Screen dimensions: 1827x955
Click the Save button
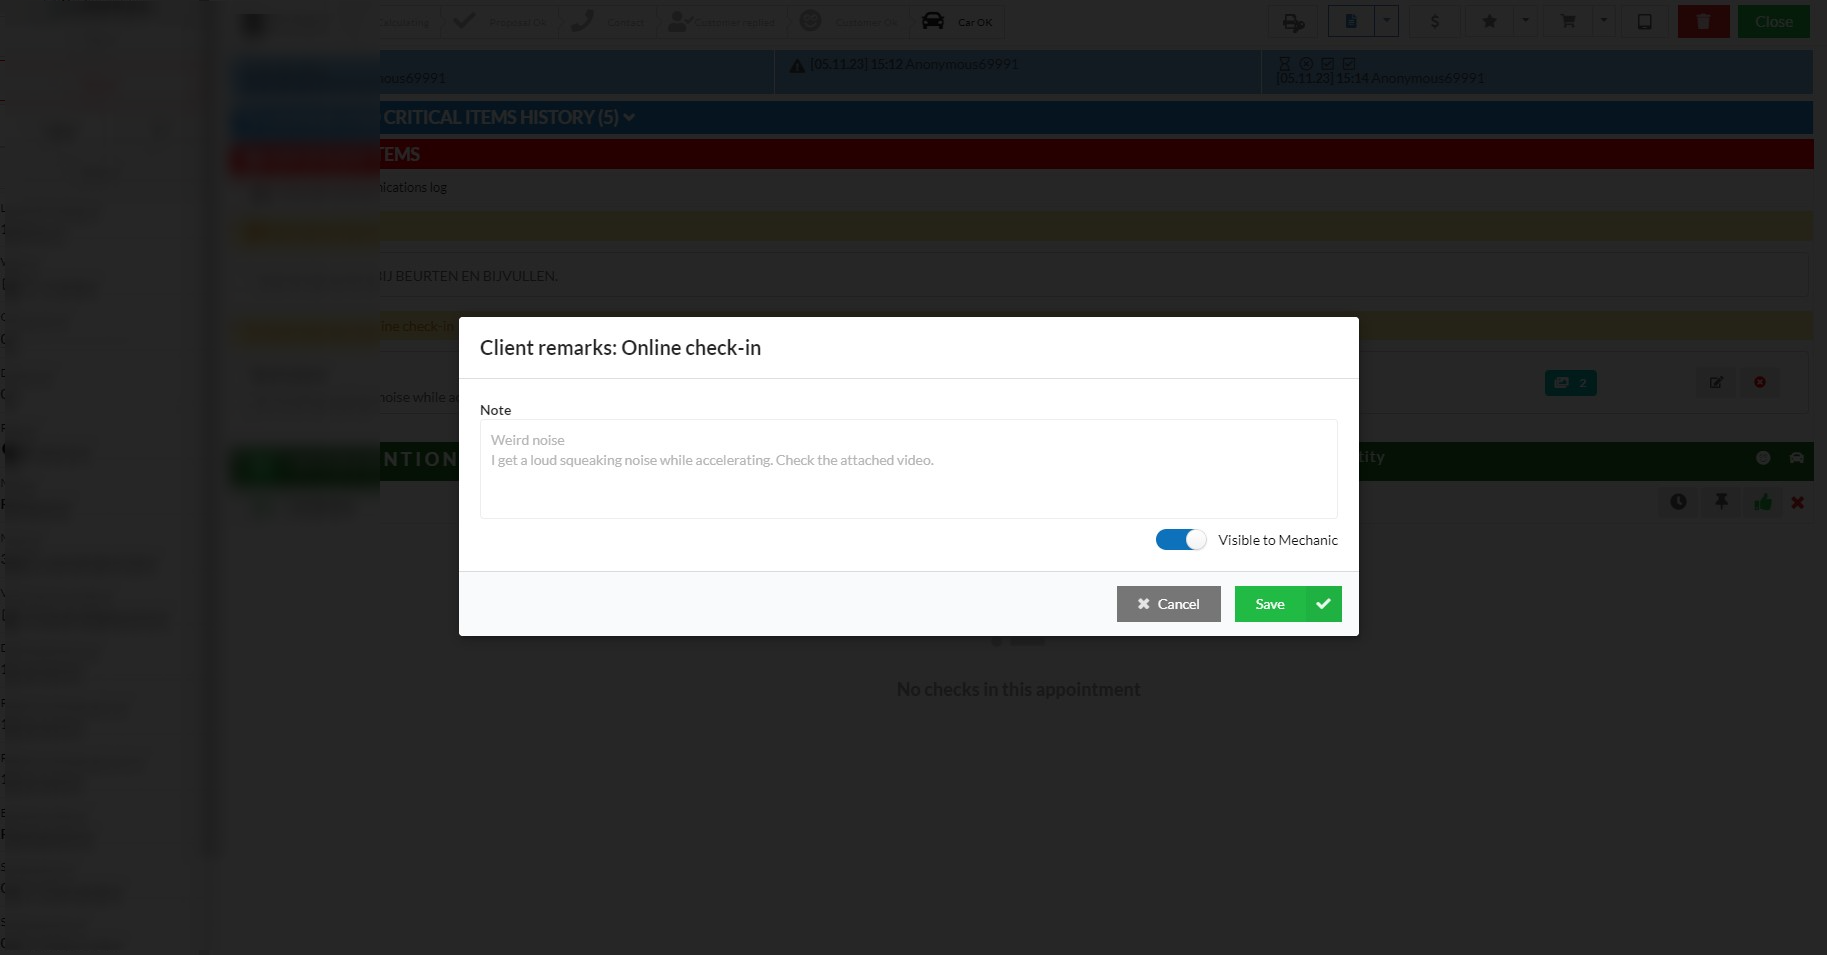click(1287, 604)
